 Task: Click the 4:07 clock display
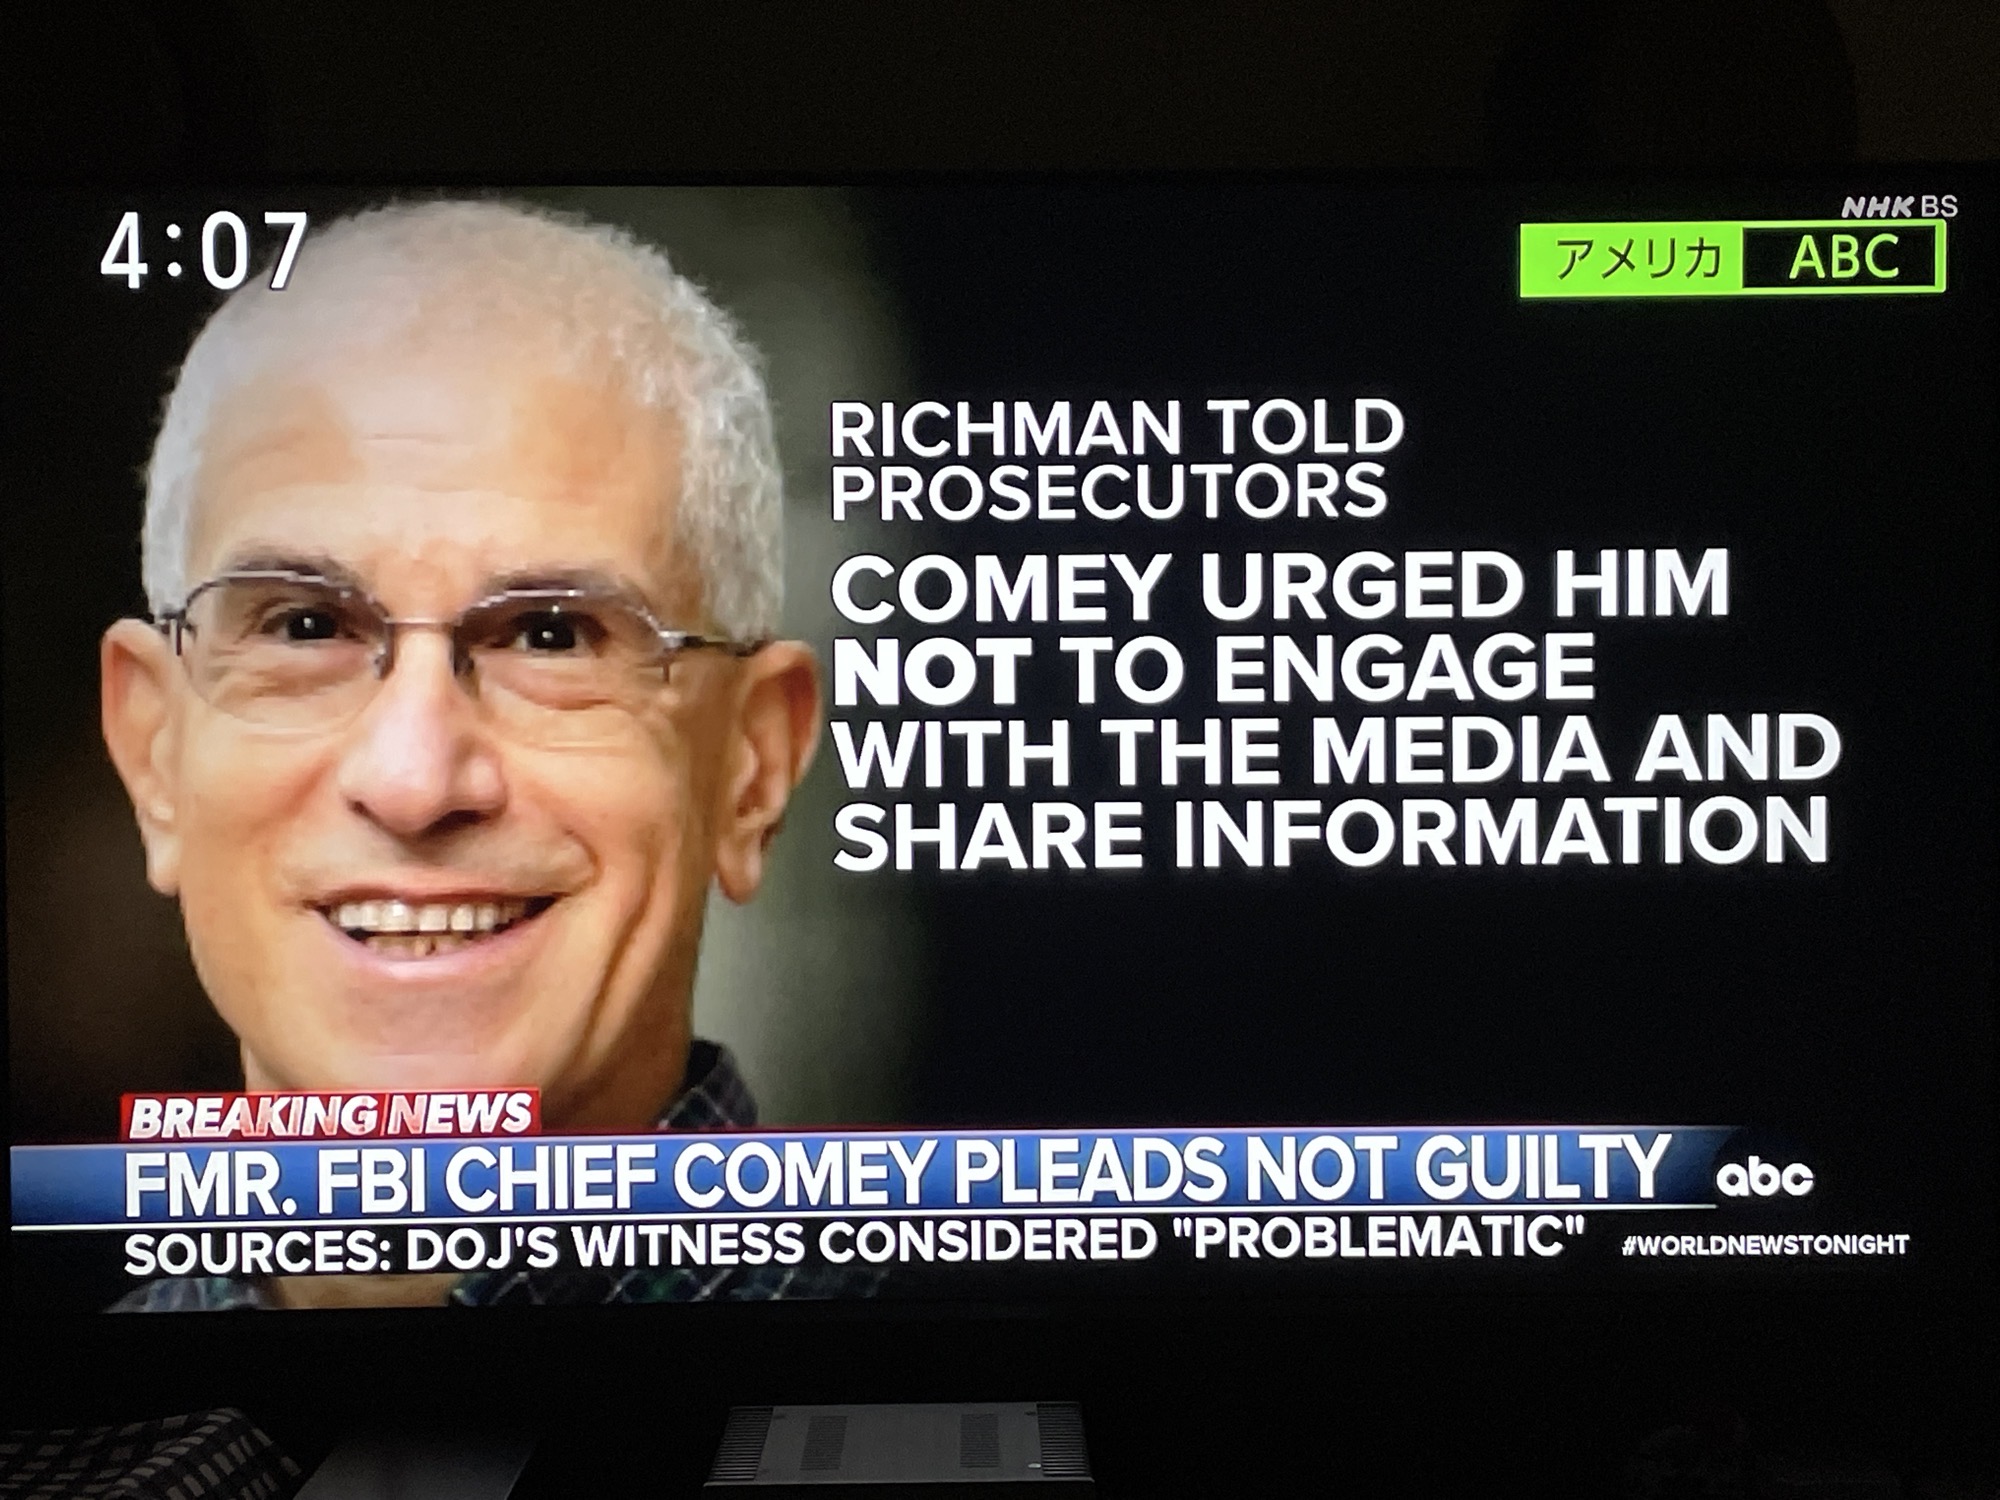click(x=204, y=250)
